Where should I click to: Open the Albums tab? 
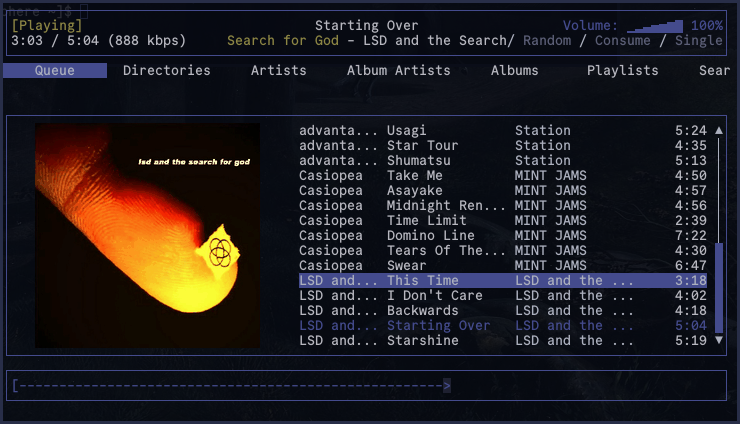514,70
